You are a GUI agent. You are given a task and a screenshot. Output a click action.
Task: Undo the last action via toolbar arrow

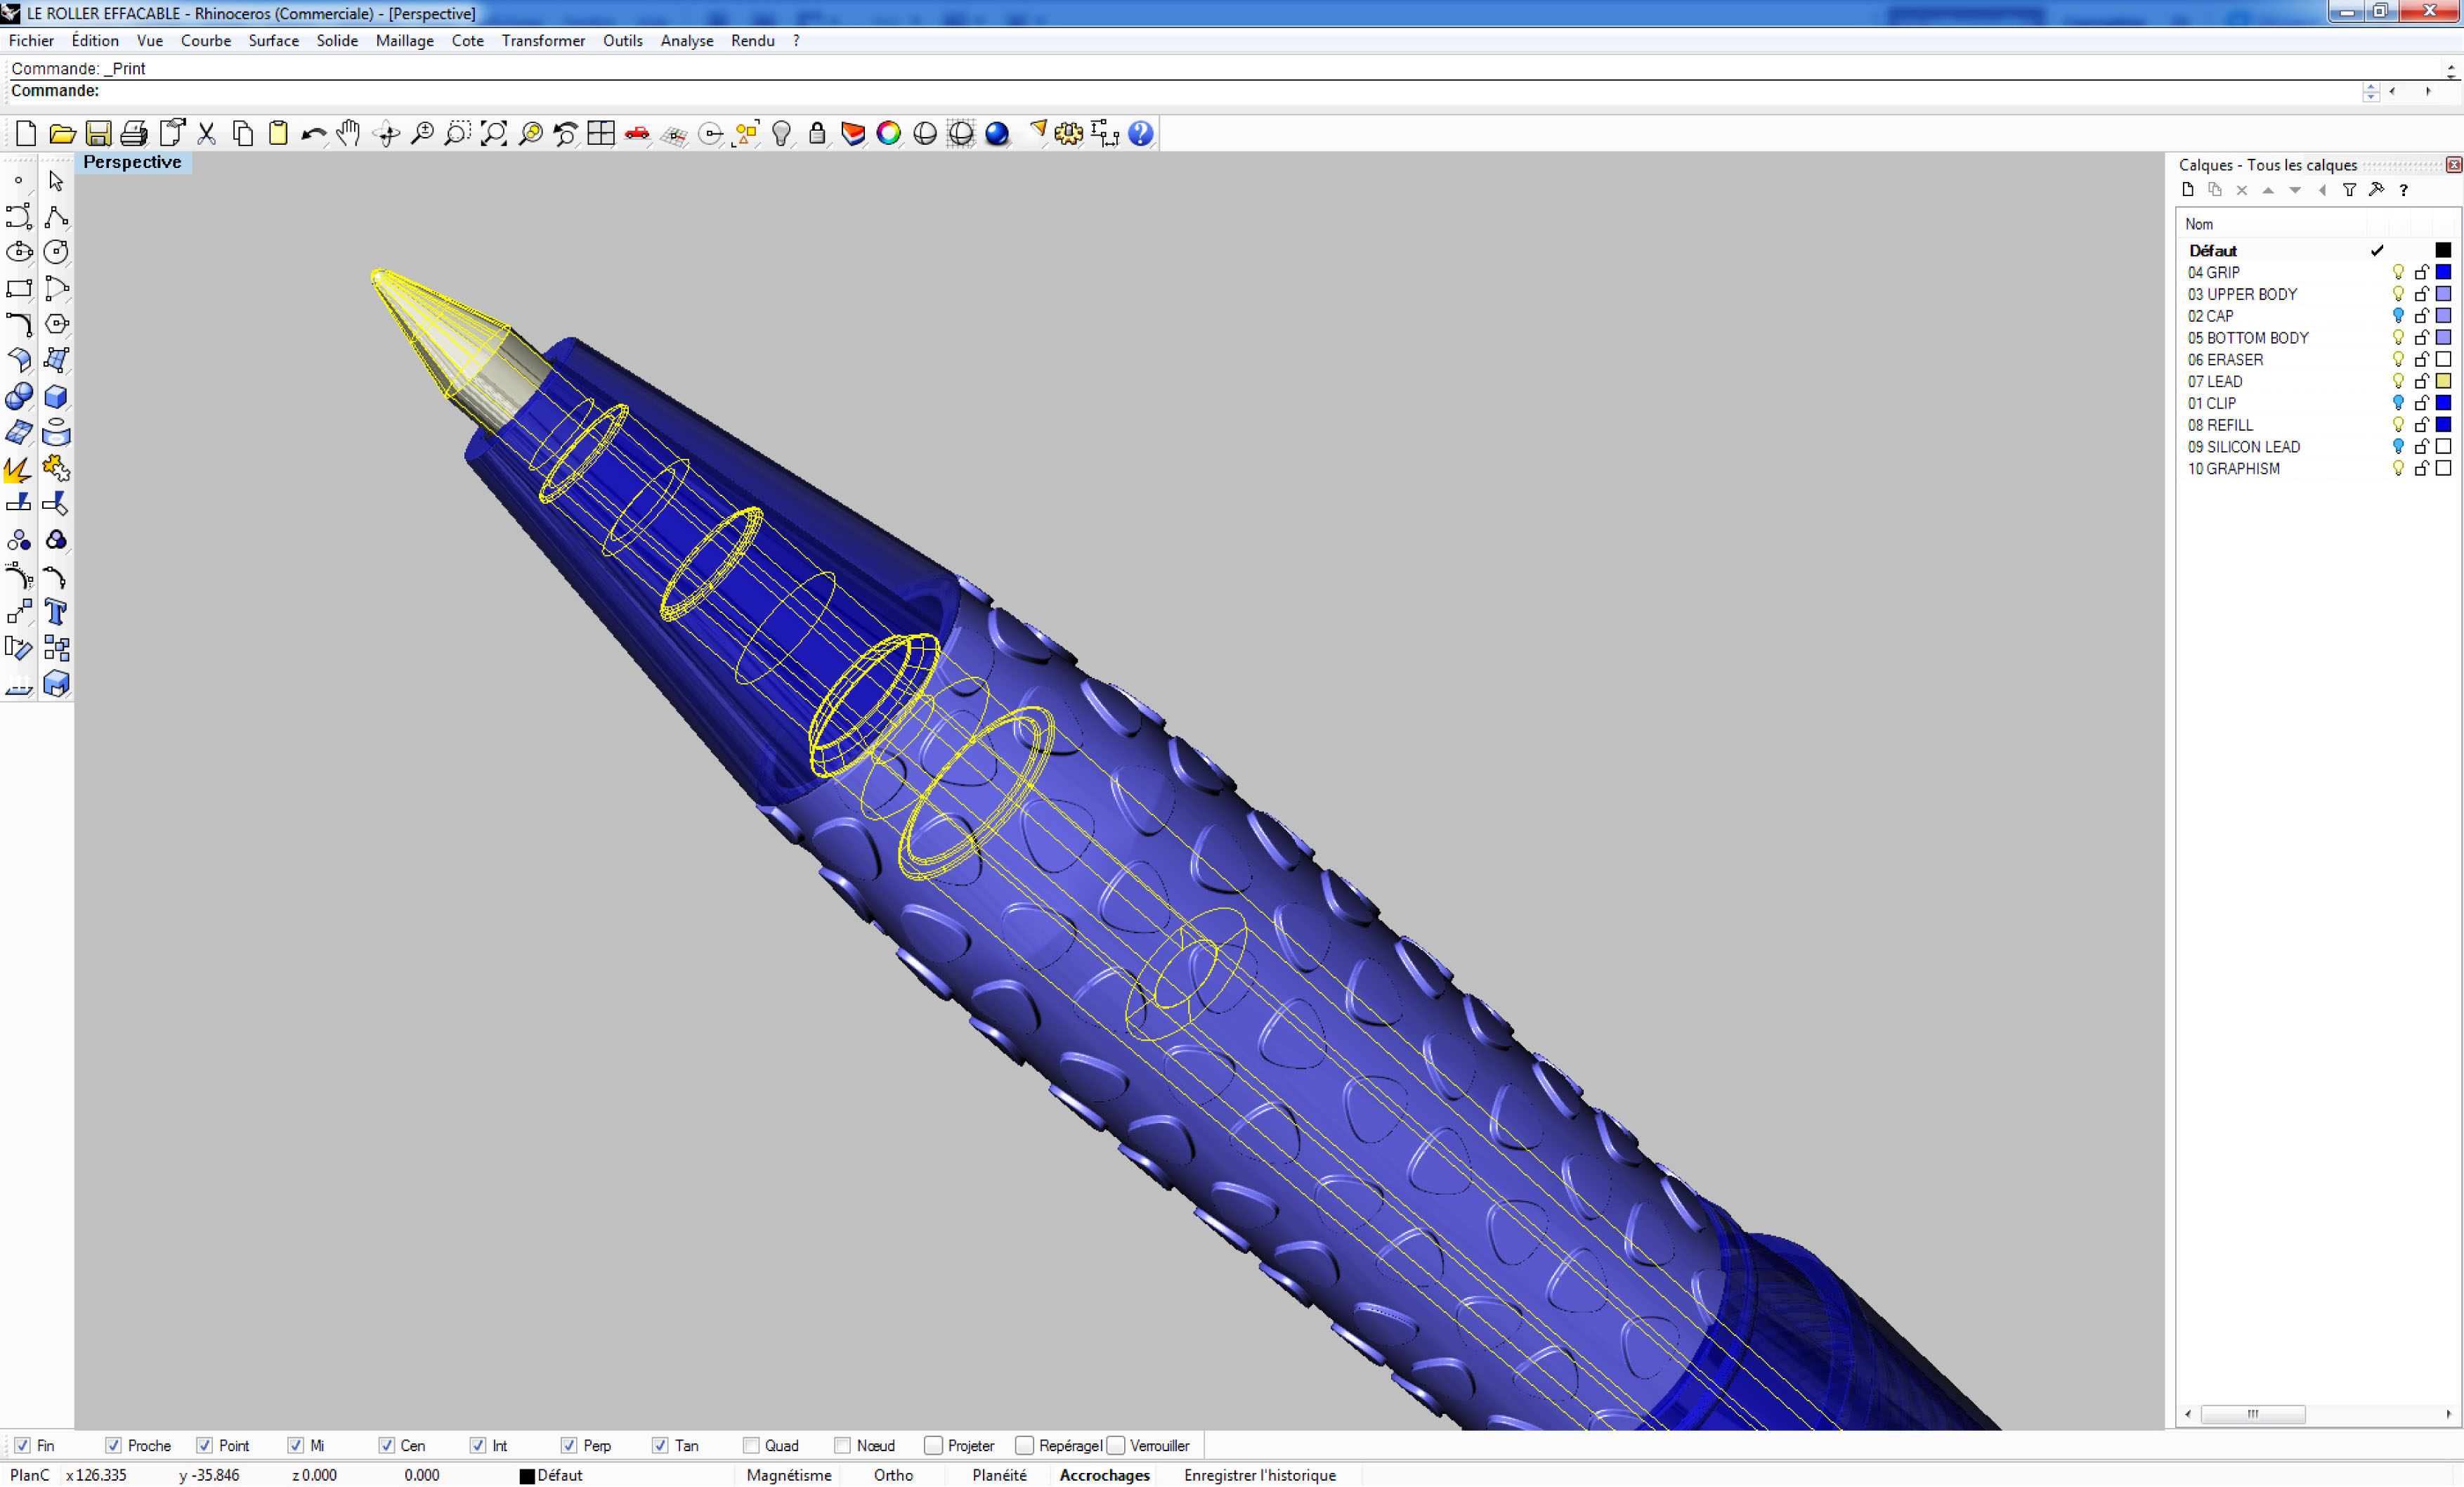[x=313, y=133]
